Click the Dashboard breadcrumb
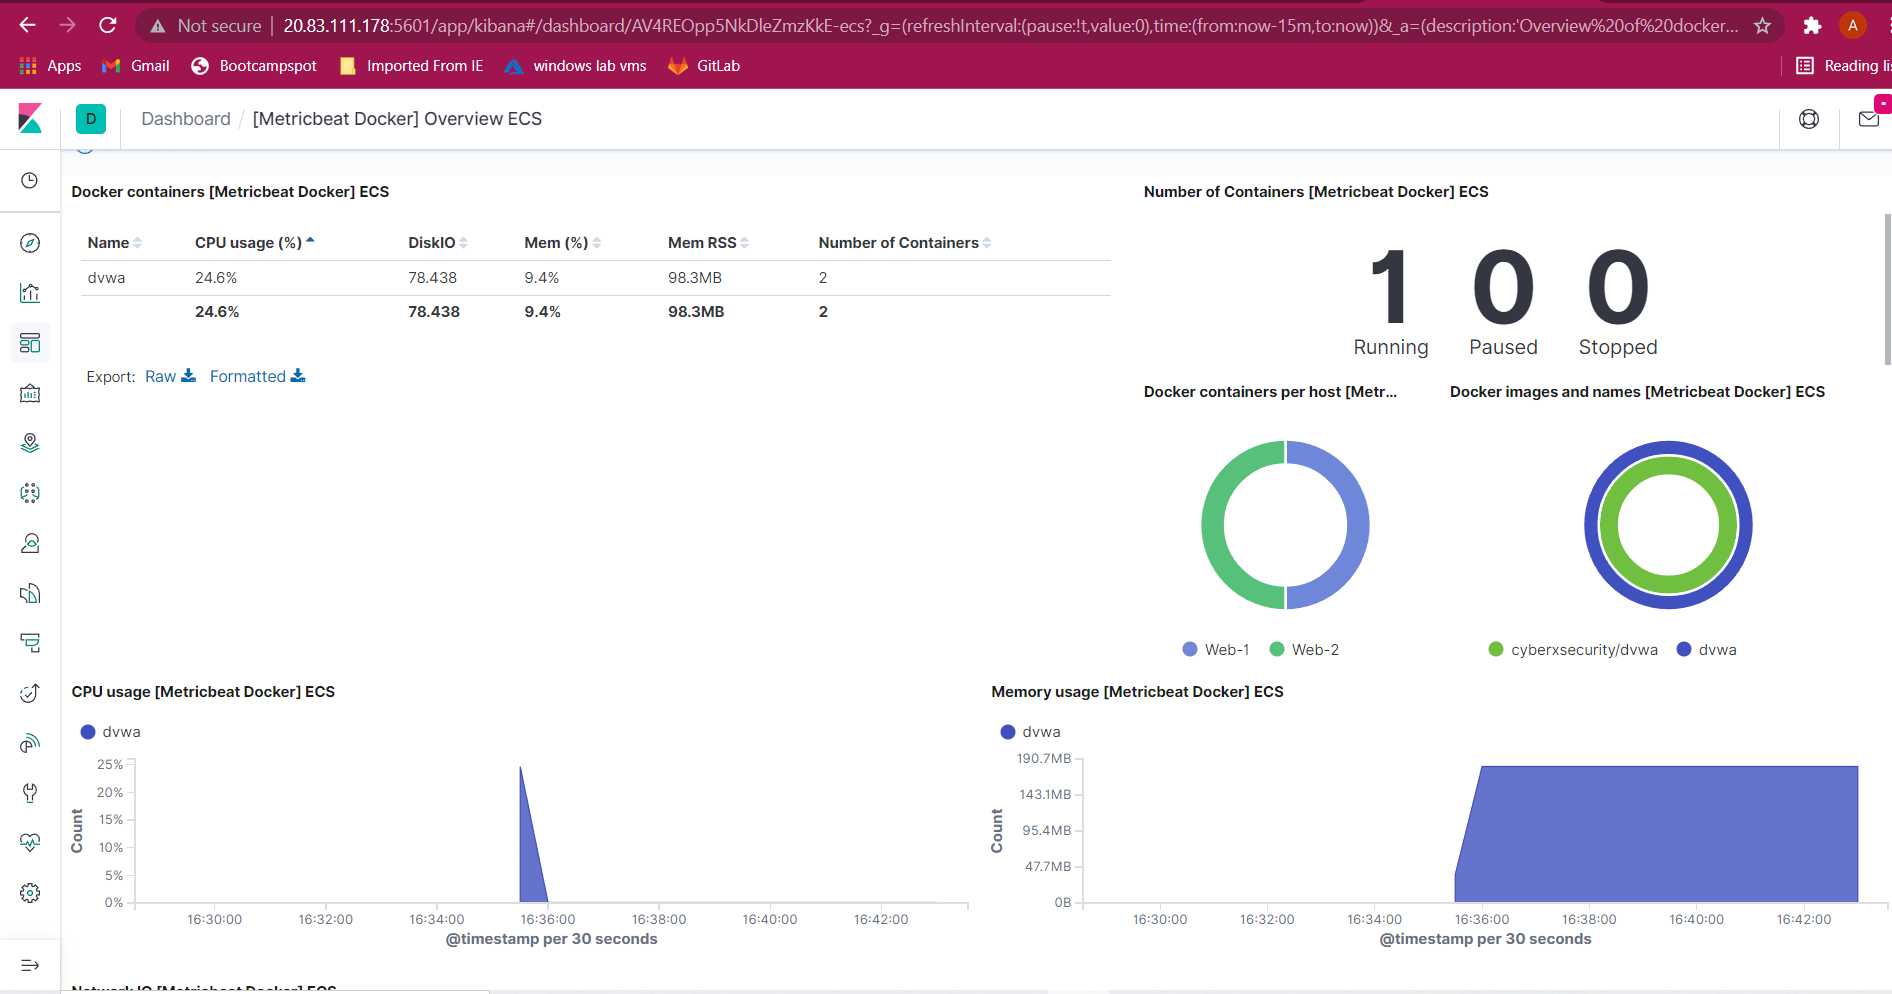The width and height of the screenshot is (1892, 994). 186,119
